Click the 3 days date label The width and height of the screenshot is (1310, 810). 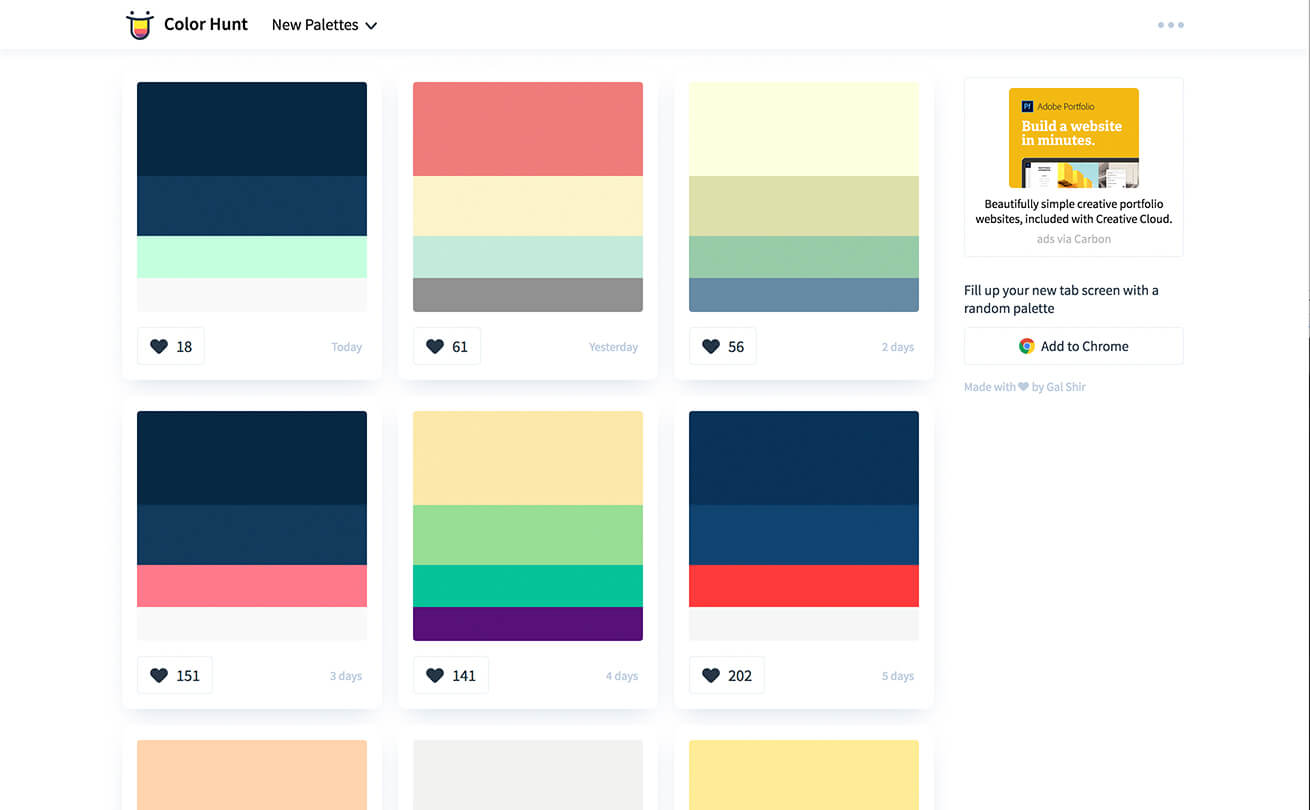[346, 676]
